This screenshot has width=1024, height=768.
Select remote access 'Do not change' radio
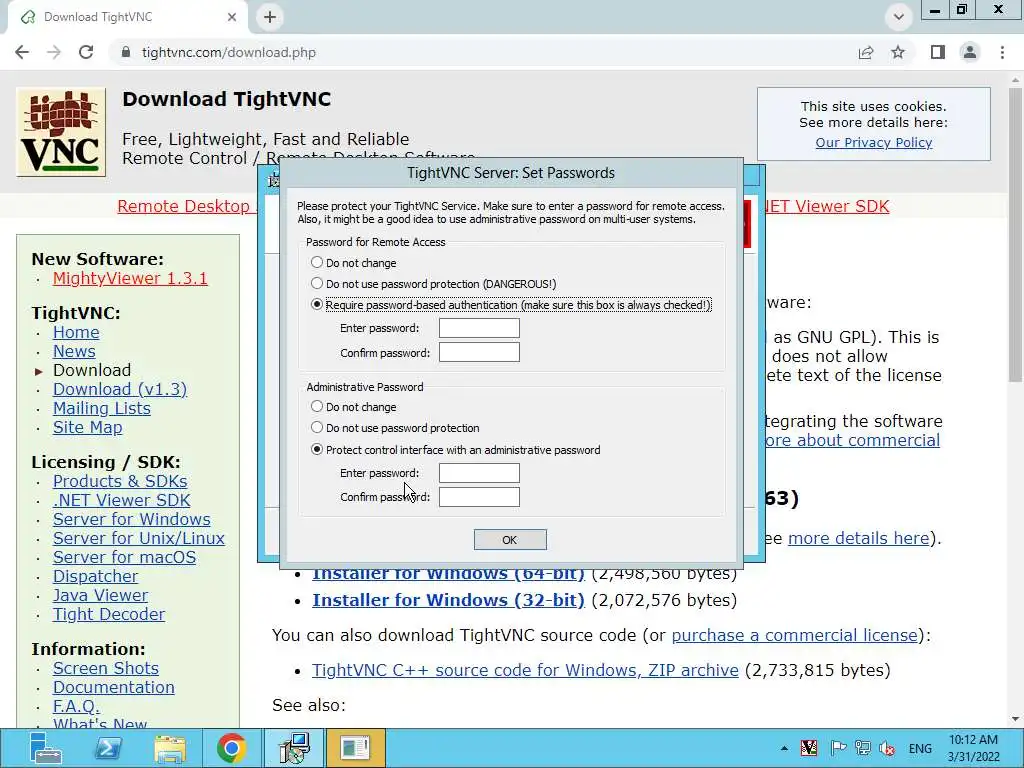(x=317, y=263)
